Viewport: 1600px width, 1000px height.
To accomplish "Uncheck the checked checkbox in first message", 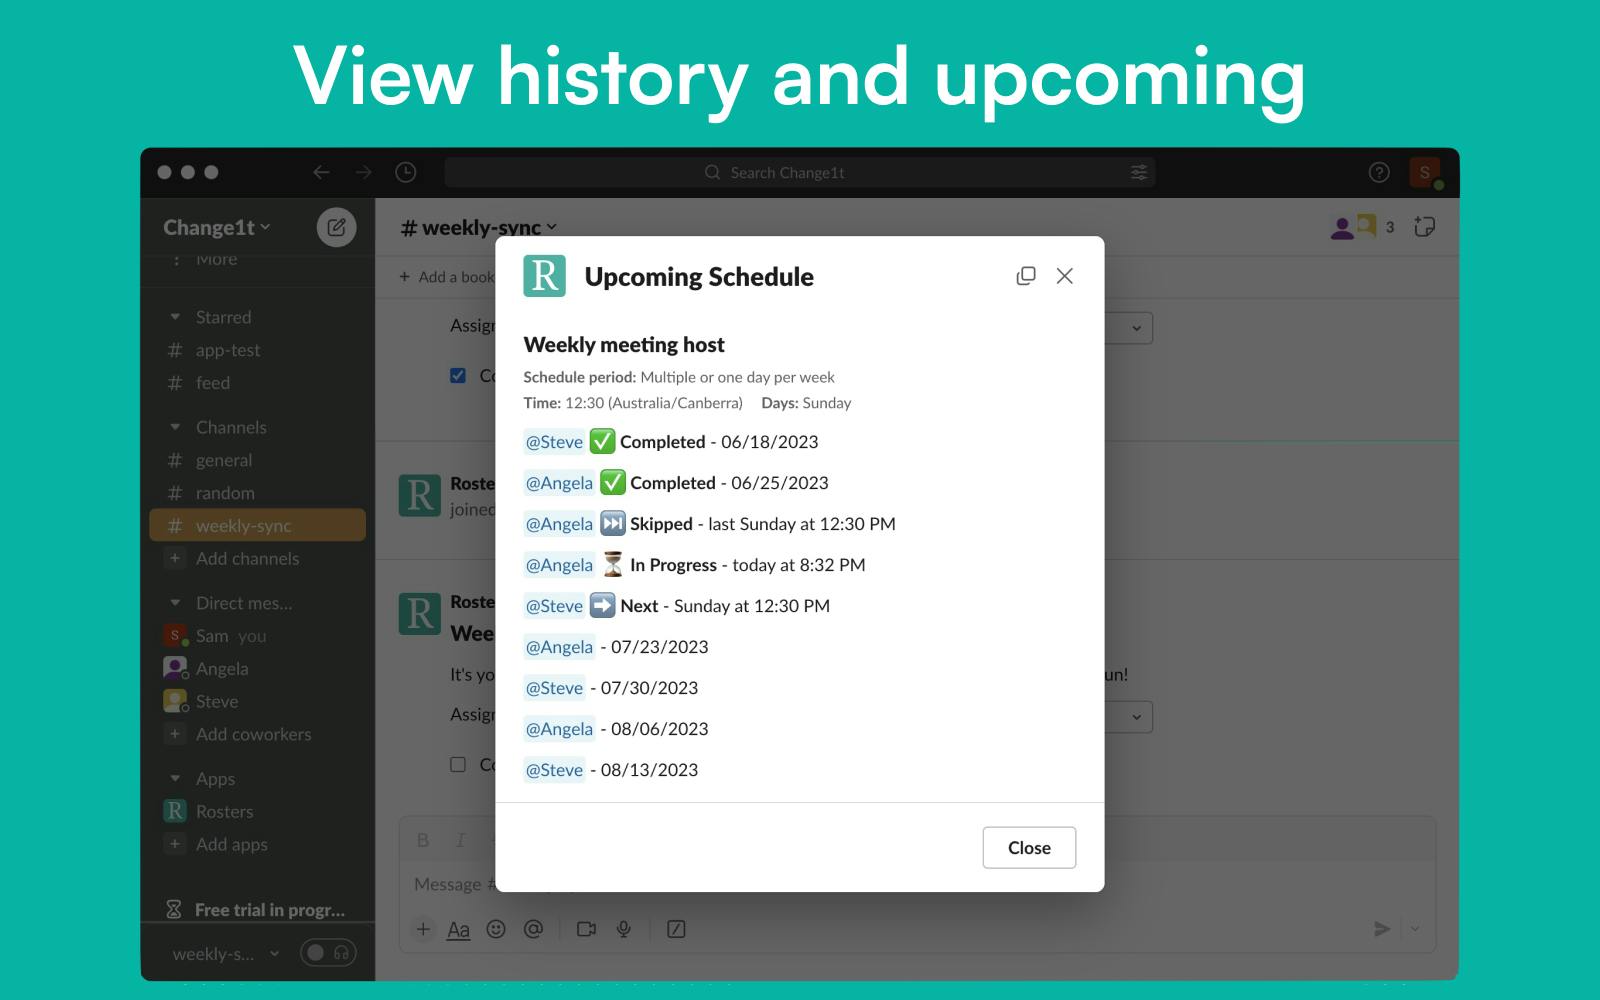I will (x=458, y=376).
